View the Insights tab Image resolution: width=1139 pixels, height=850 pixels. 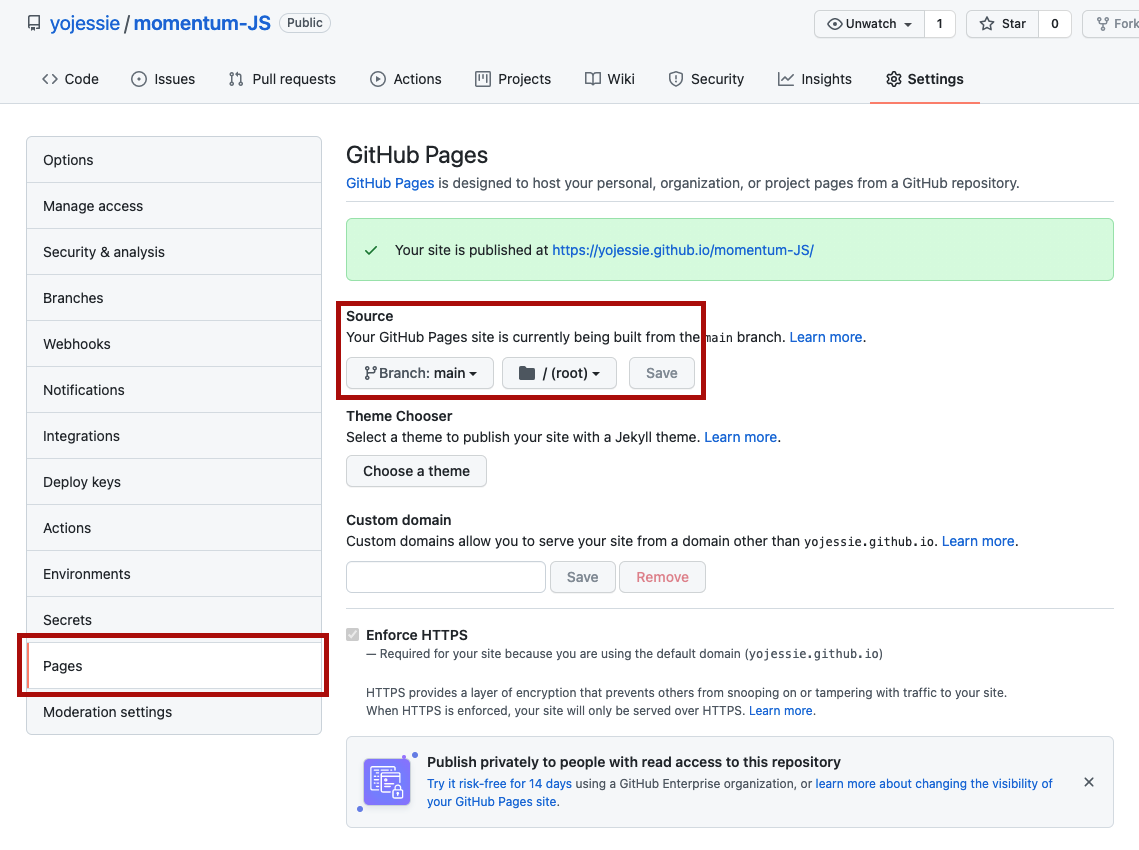pos(814,79)
